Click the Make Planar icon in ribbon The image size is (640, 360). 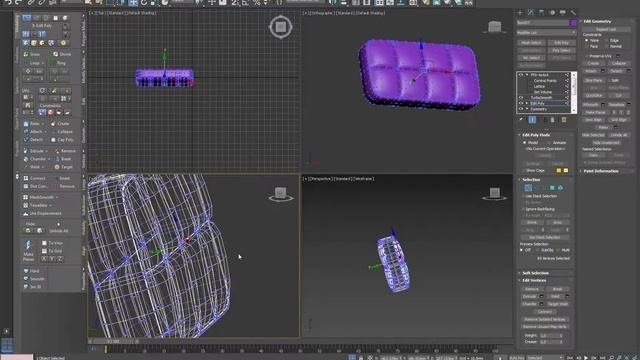coord(28,245)
